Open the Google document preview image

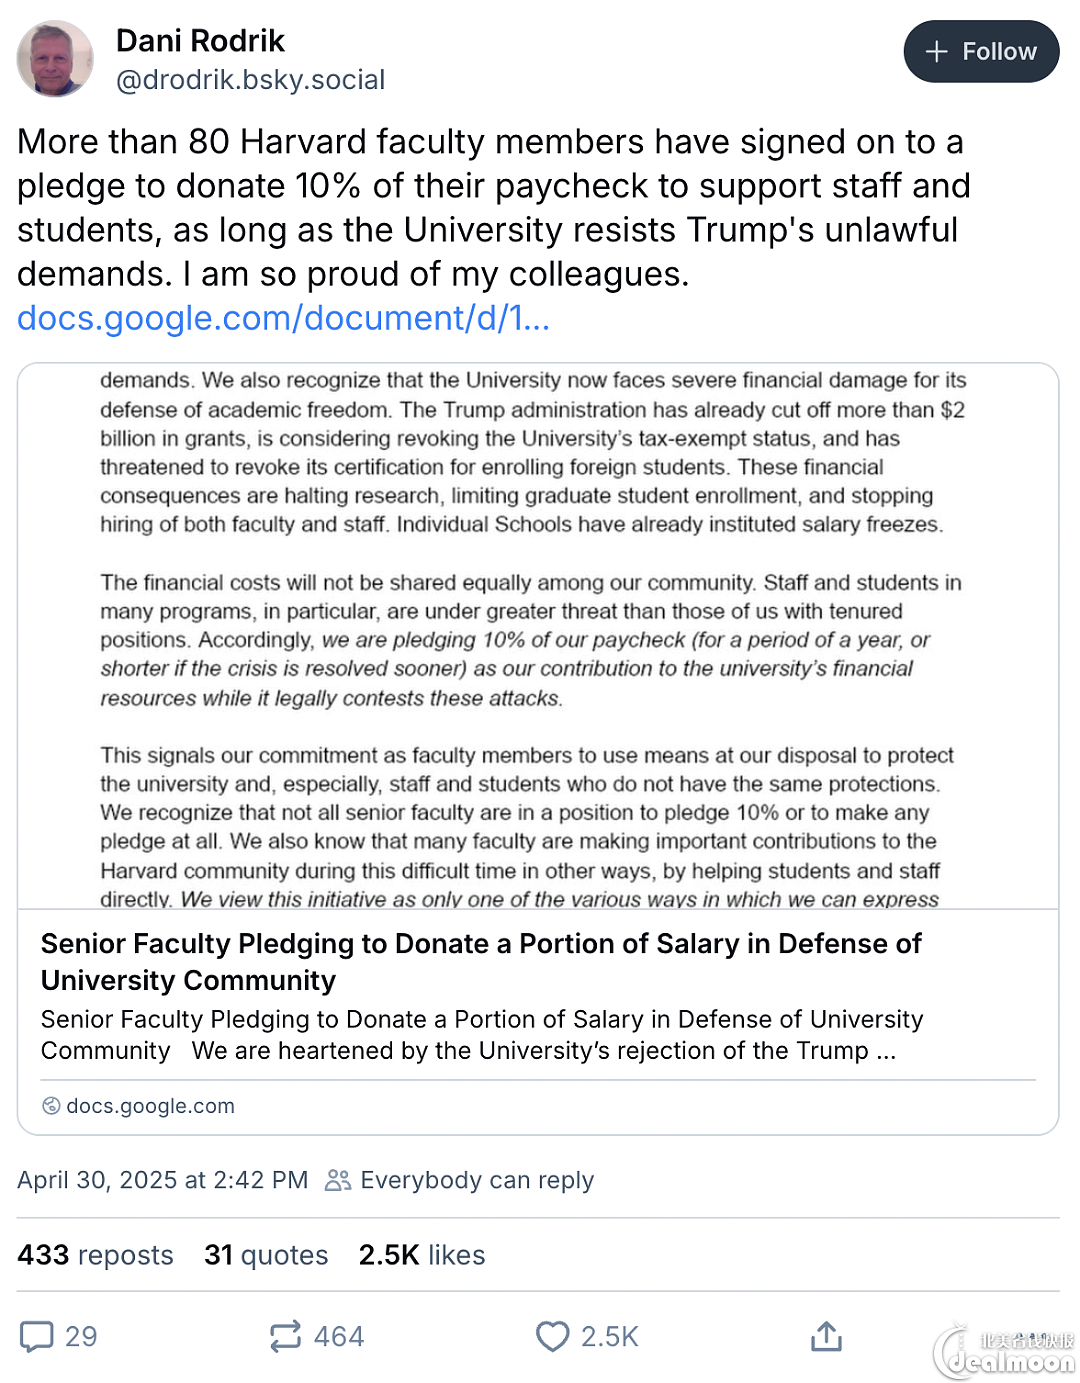pos(538,636)
